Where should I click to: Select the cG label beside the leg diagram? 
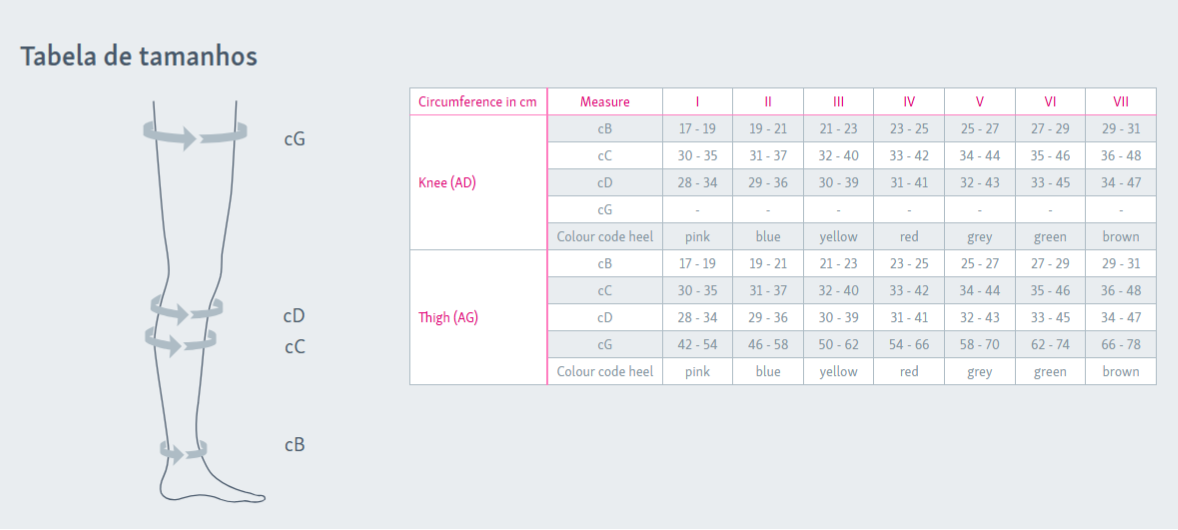tap(294, 139)
